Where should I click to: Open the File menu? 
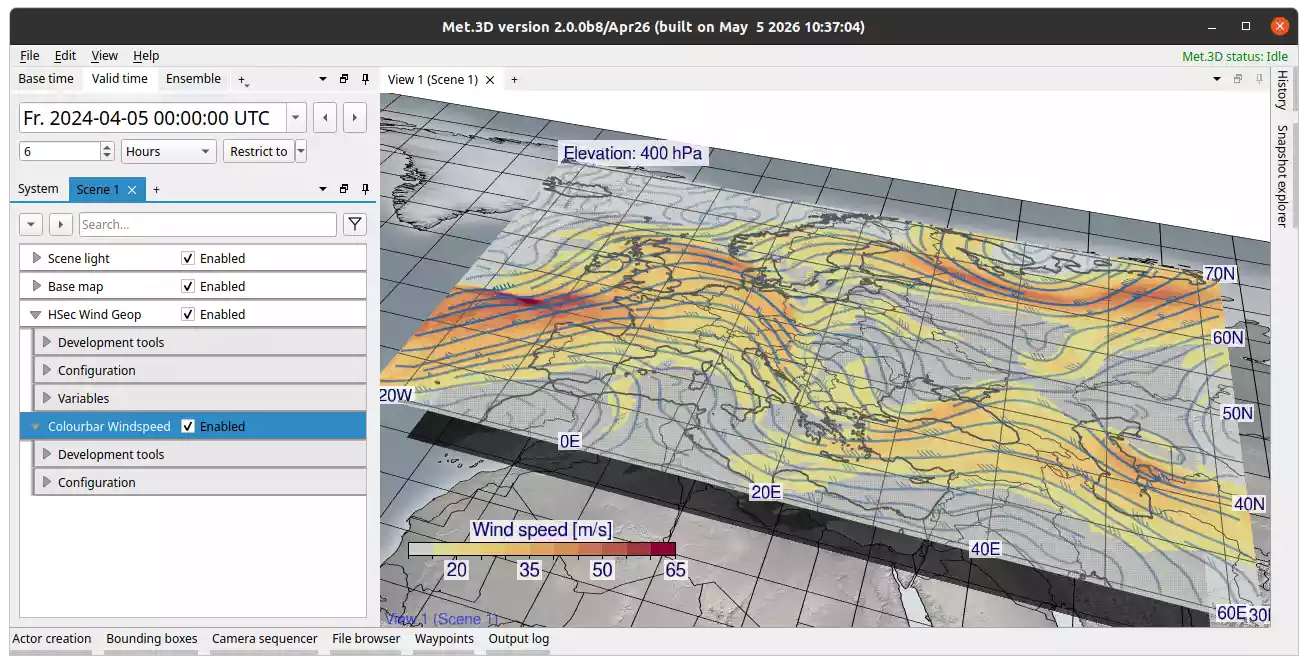[x=30, y=56]
